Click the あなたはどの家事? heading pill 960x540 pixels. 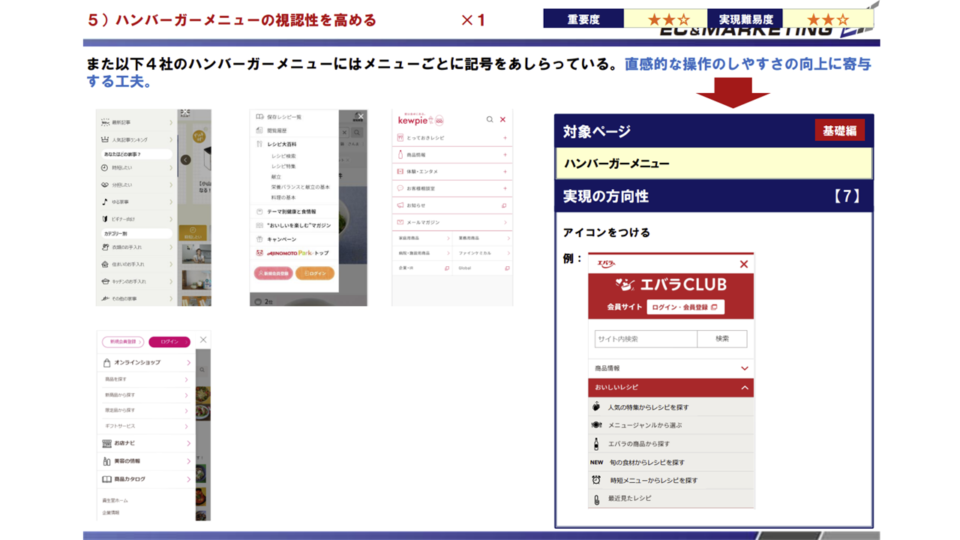pos(136,154)
